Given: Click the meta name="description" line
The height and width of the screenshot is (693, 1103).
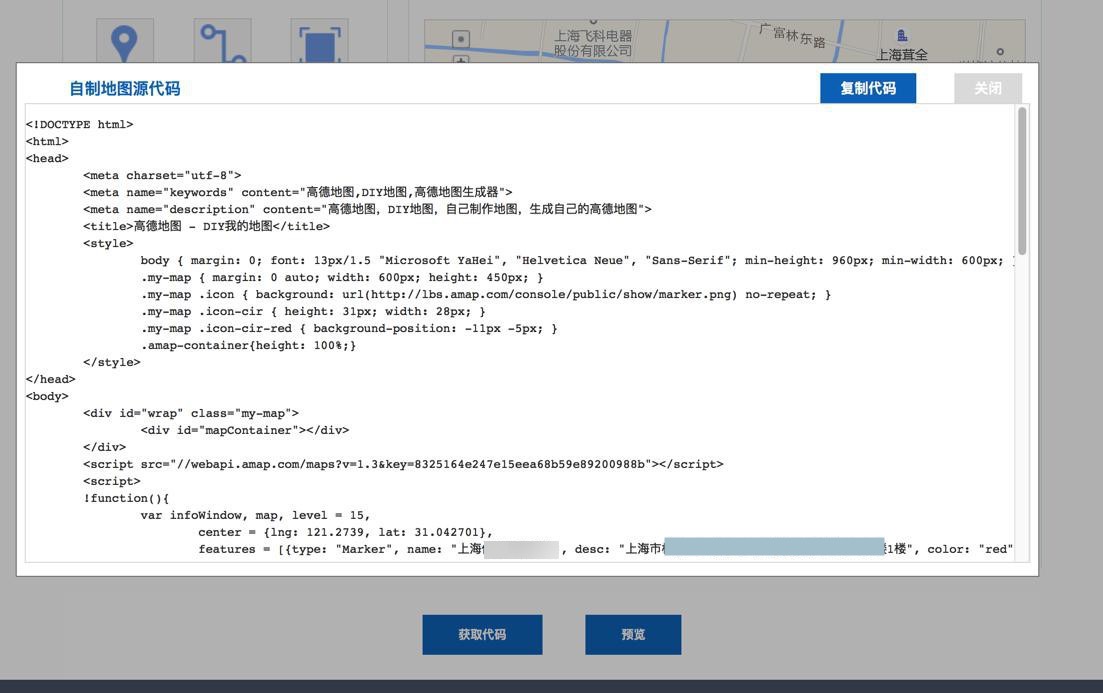Looking at the screenshot, I should (367, 209).
